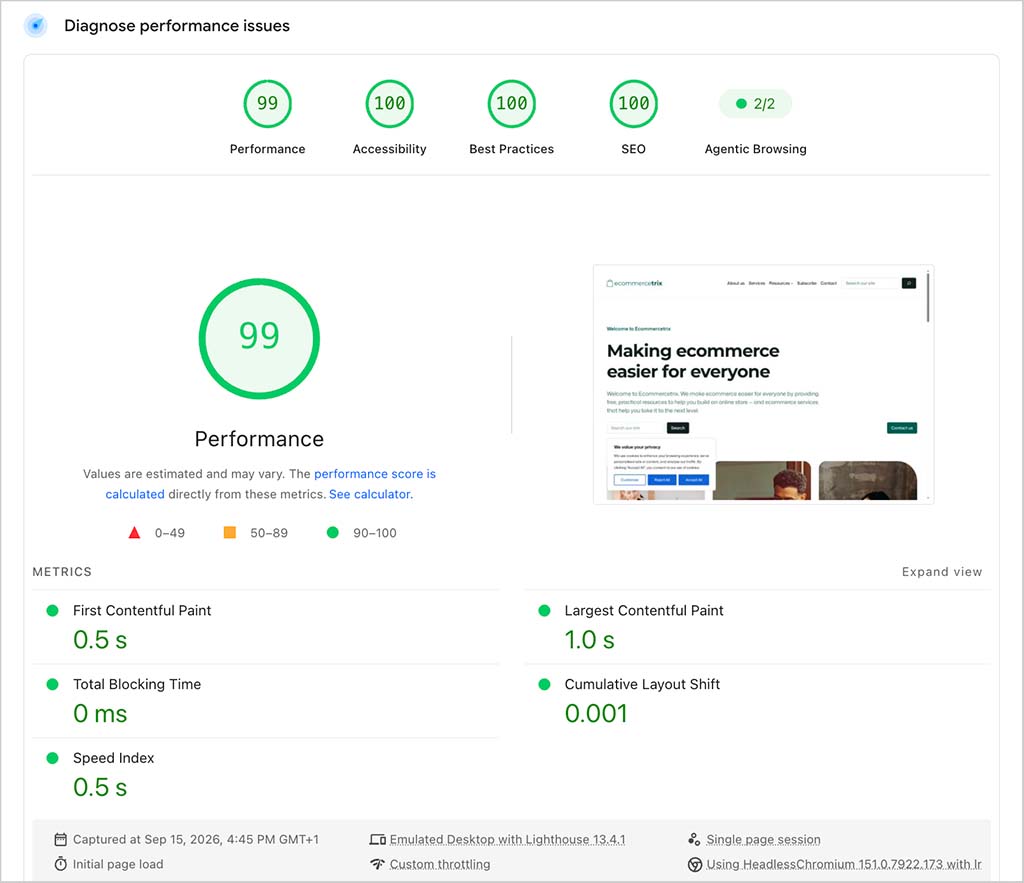Click the First Contentful Paint metric title

(142, 611)
